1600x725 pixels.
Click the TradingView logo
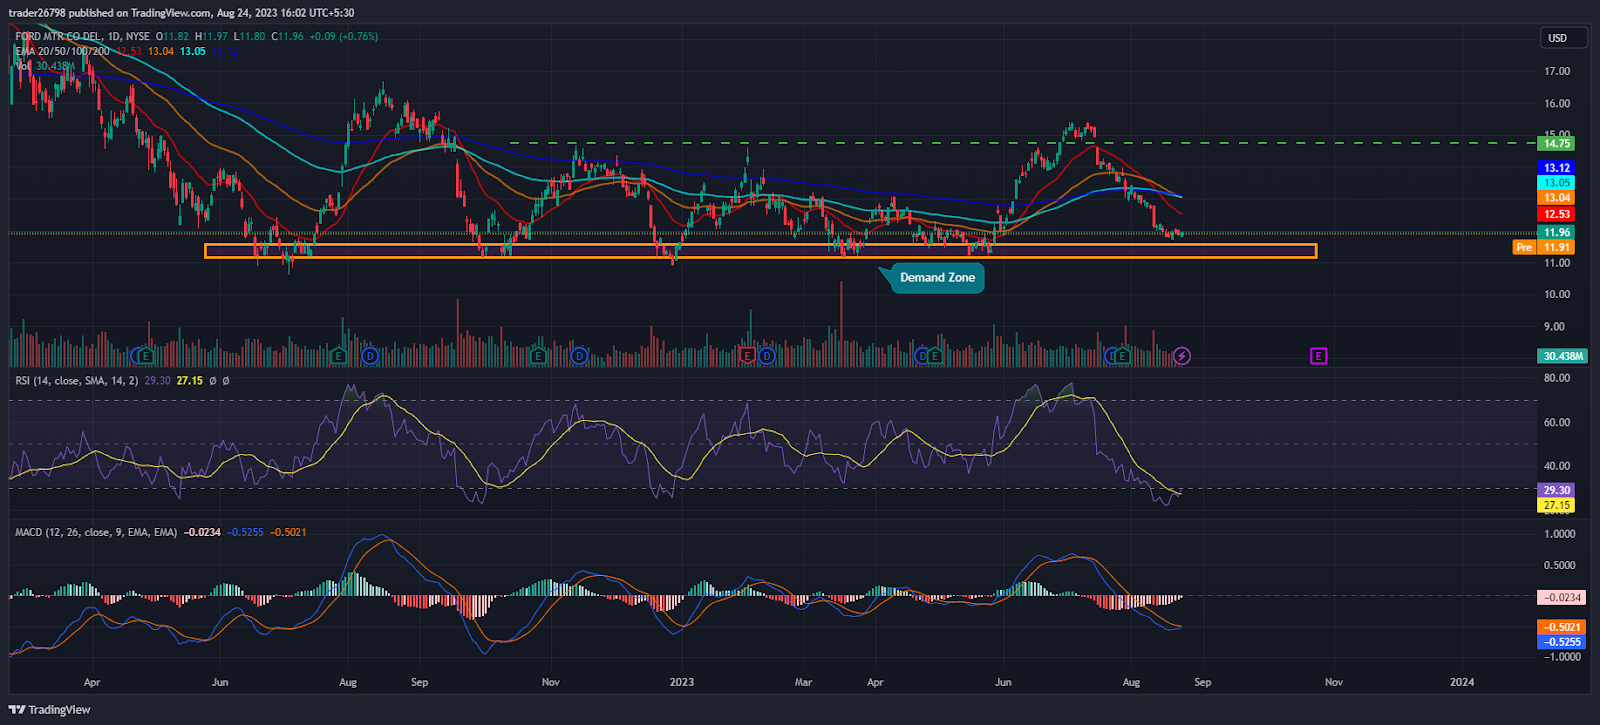pos(50,710)
